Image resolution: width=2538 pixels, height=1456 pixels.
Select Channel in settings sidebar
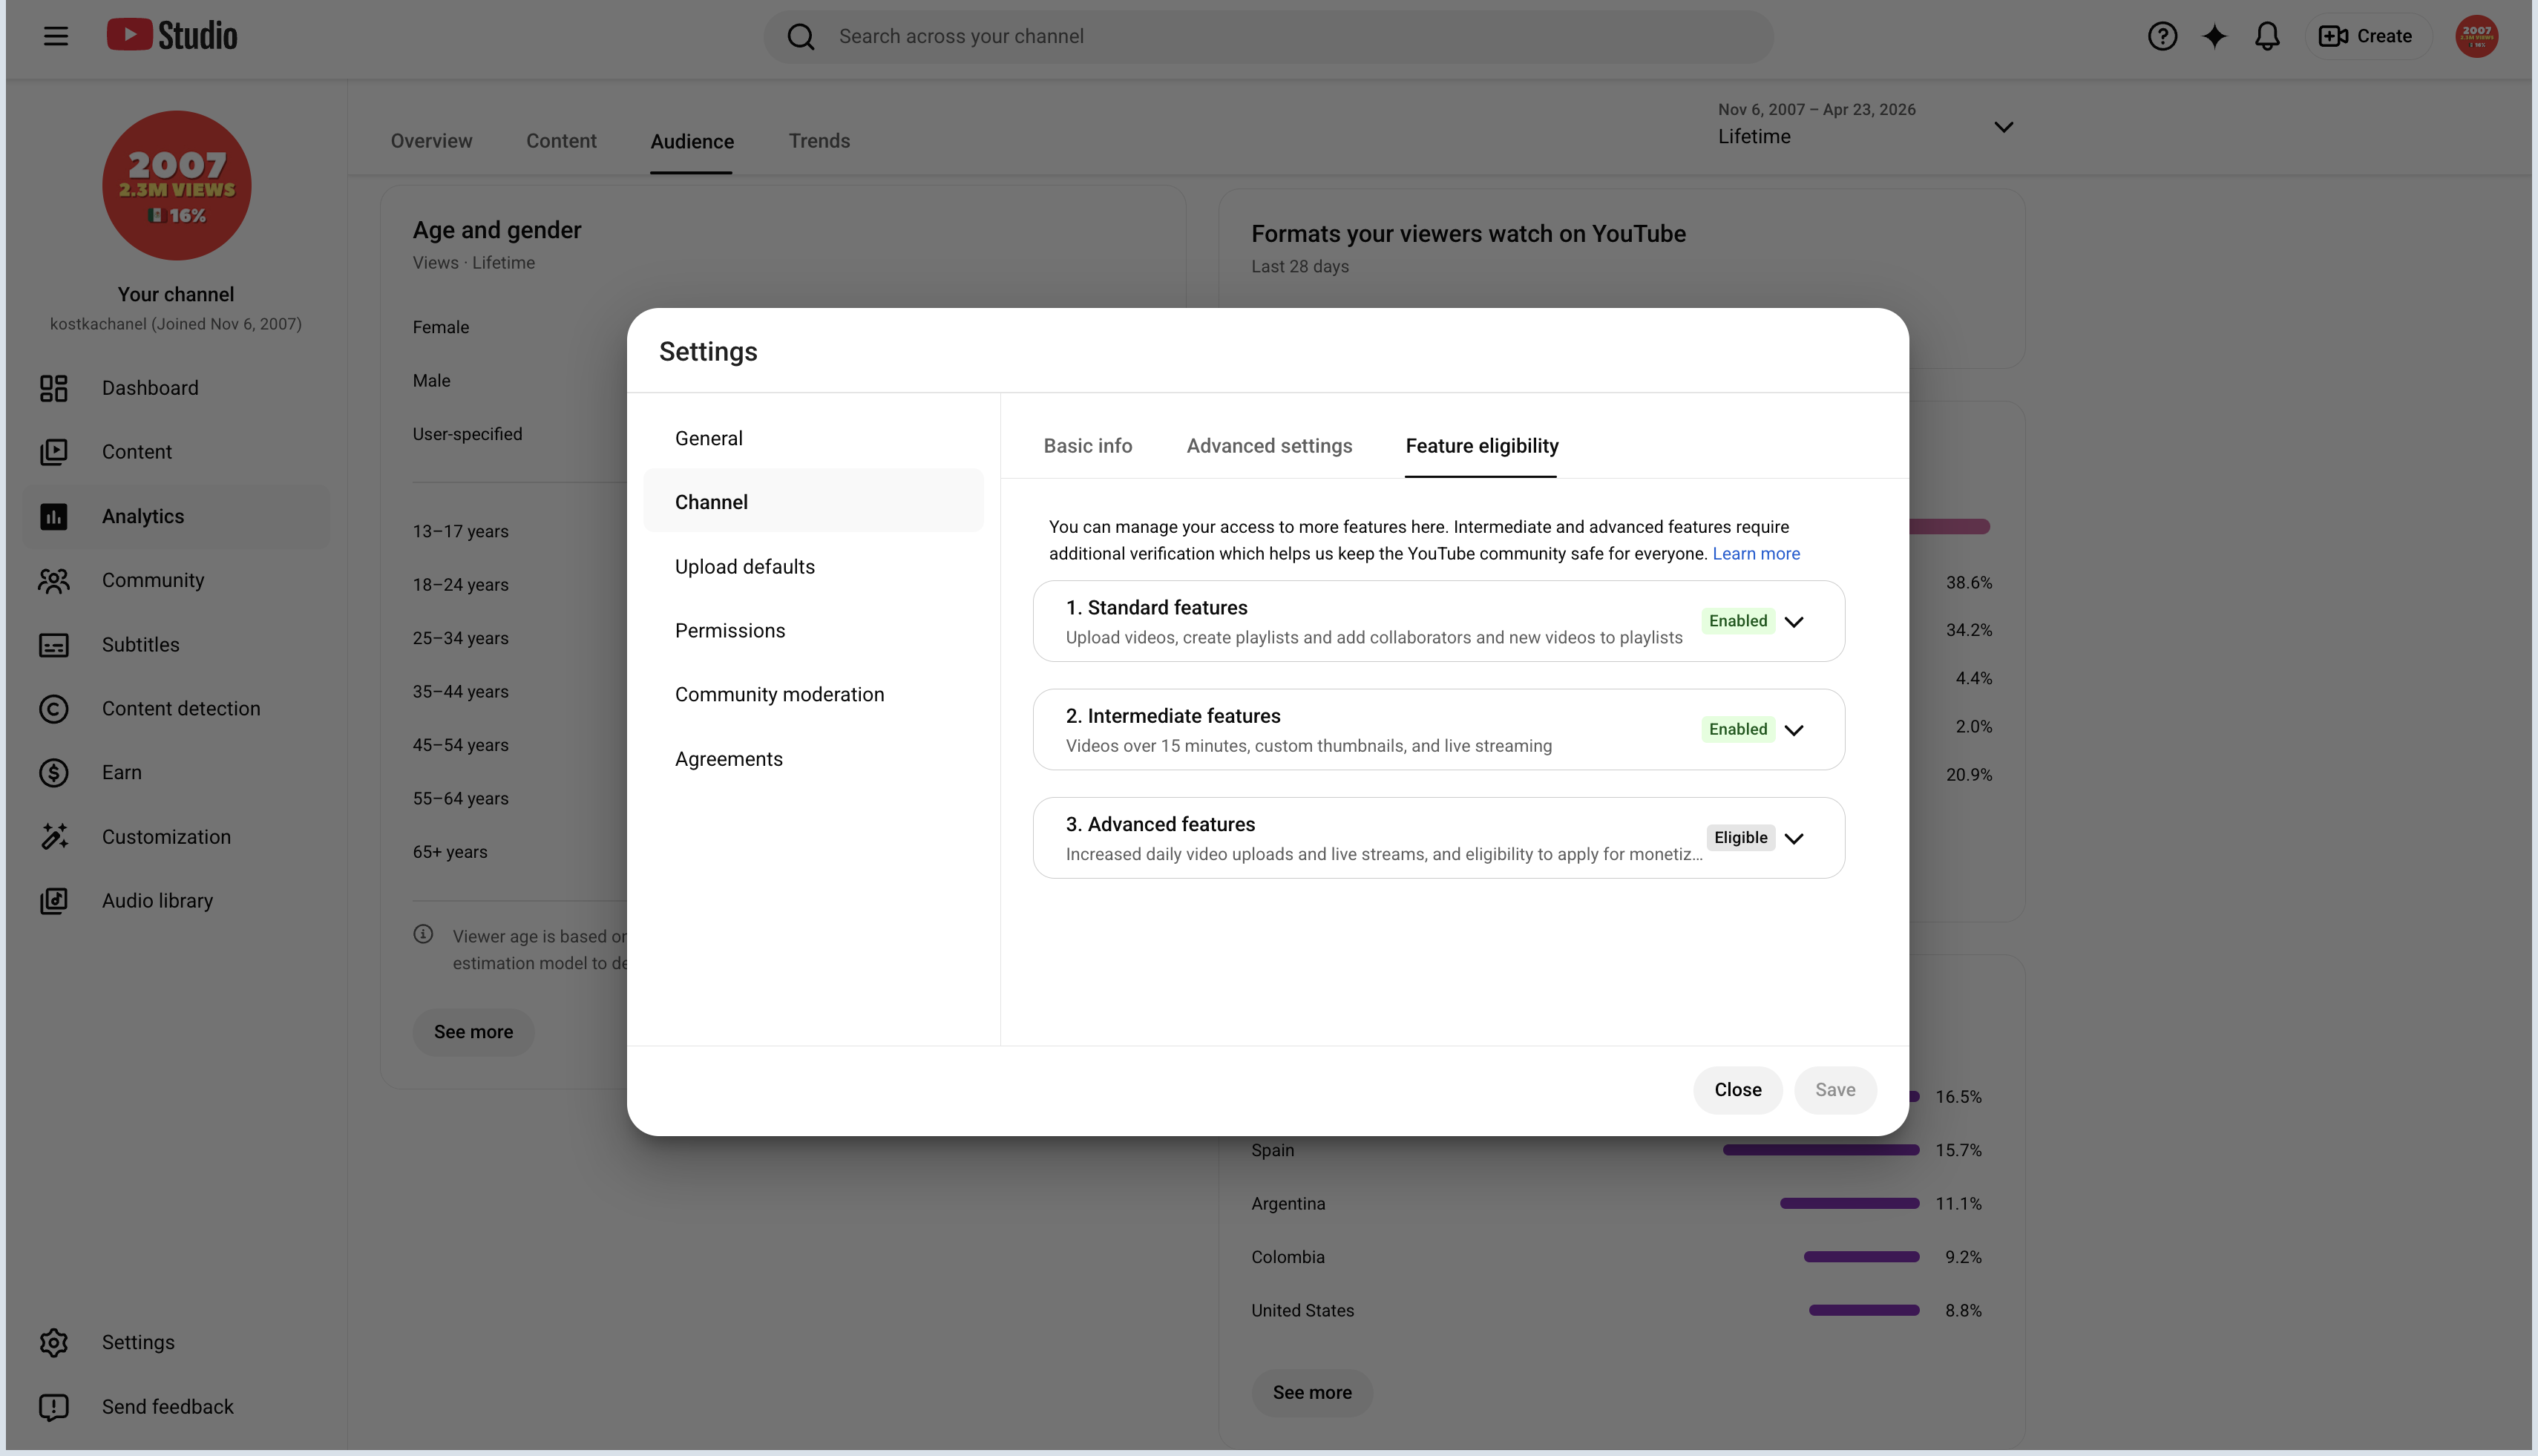(813, 501)
